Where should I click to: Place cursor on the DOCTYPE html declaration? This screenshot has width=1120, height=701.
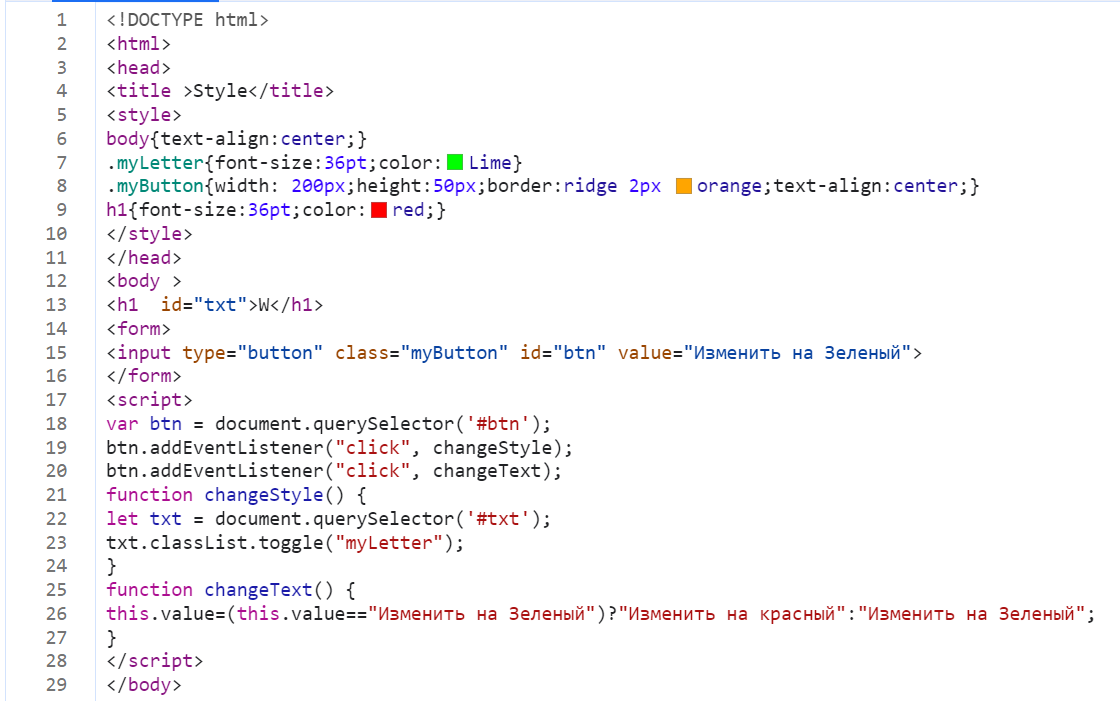point(187,20)
